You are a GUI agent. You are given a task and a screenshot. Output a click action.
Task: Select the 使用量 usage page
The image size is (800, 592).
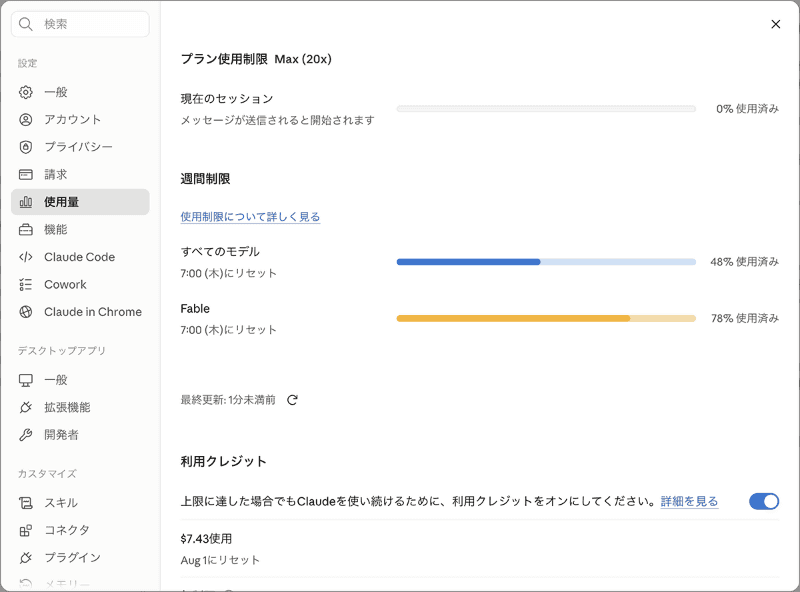point(80,202)
